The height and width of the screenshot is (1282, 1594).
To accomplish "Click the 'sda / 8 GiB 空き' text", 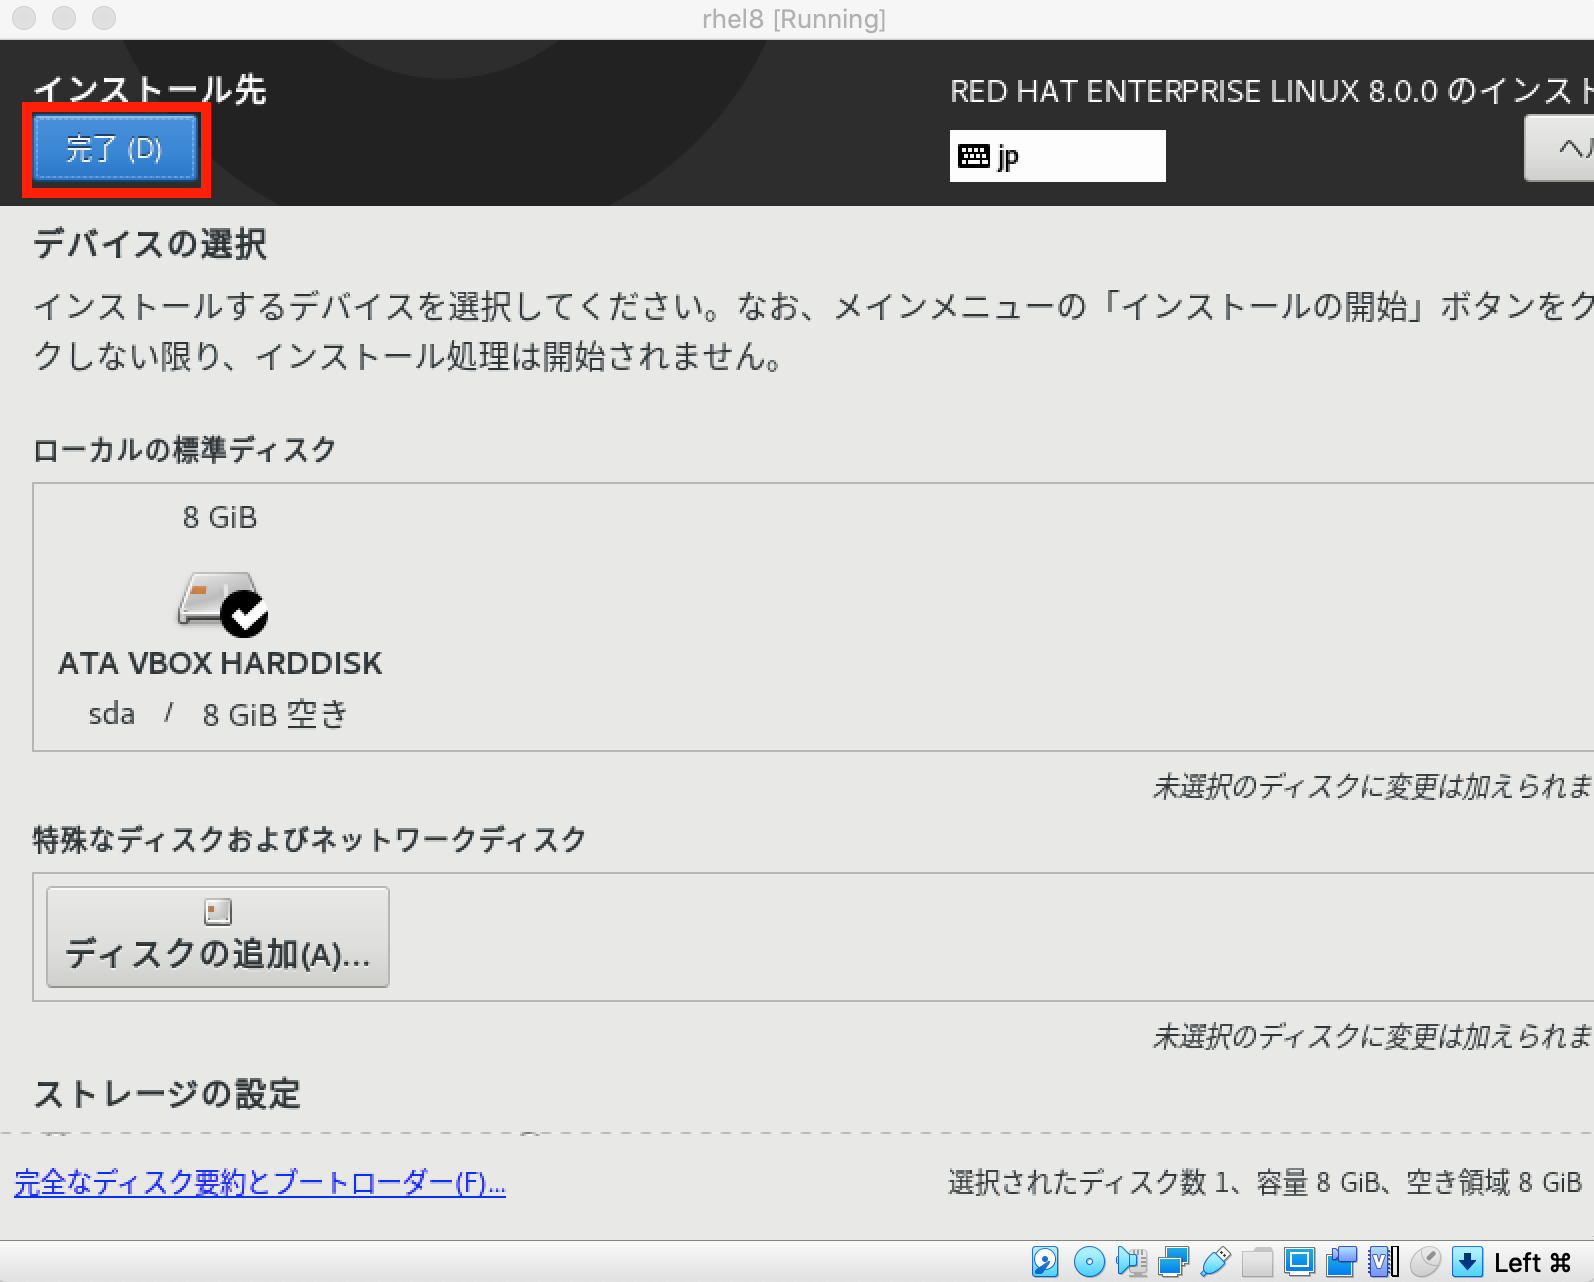I will [x=218, y=714].
